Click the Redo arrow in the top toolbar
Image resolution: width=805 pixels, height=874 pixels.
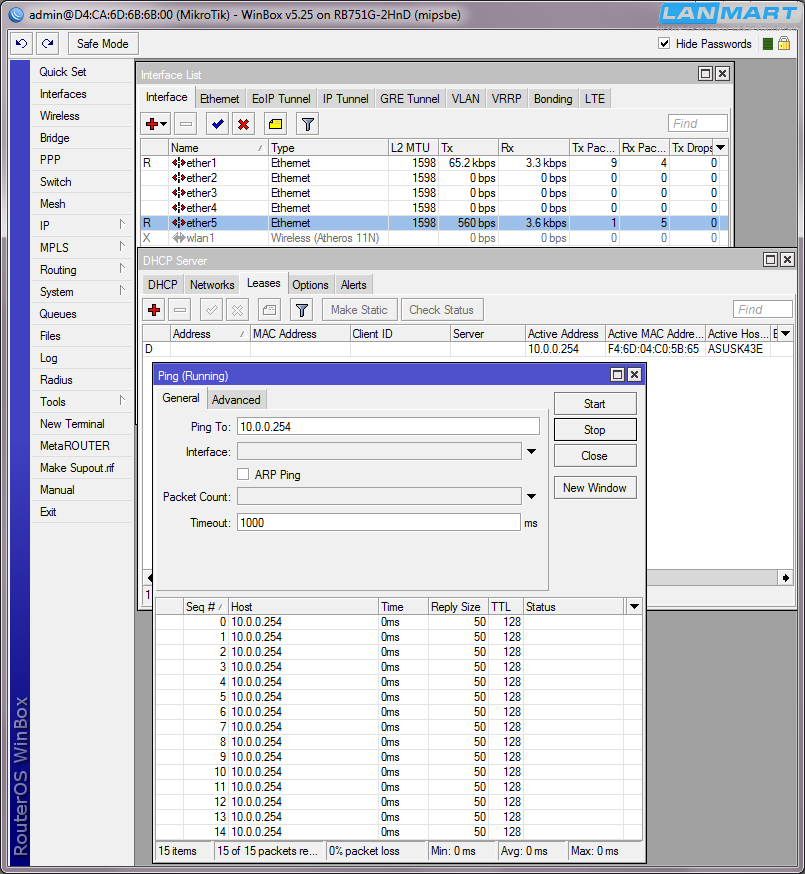[47, 44]
